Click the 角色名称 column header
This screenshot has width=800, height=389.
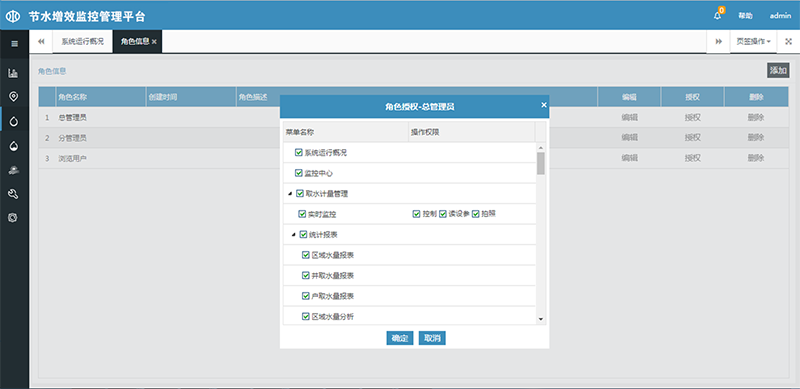click(x=101, y=96)
